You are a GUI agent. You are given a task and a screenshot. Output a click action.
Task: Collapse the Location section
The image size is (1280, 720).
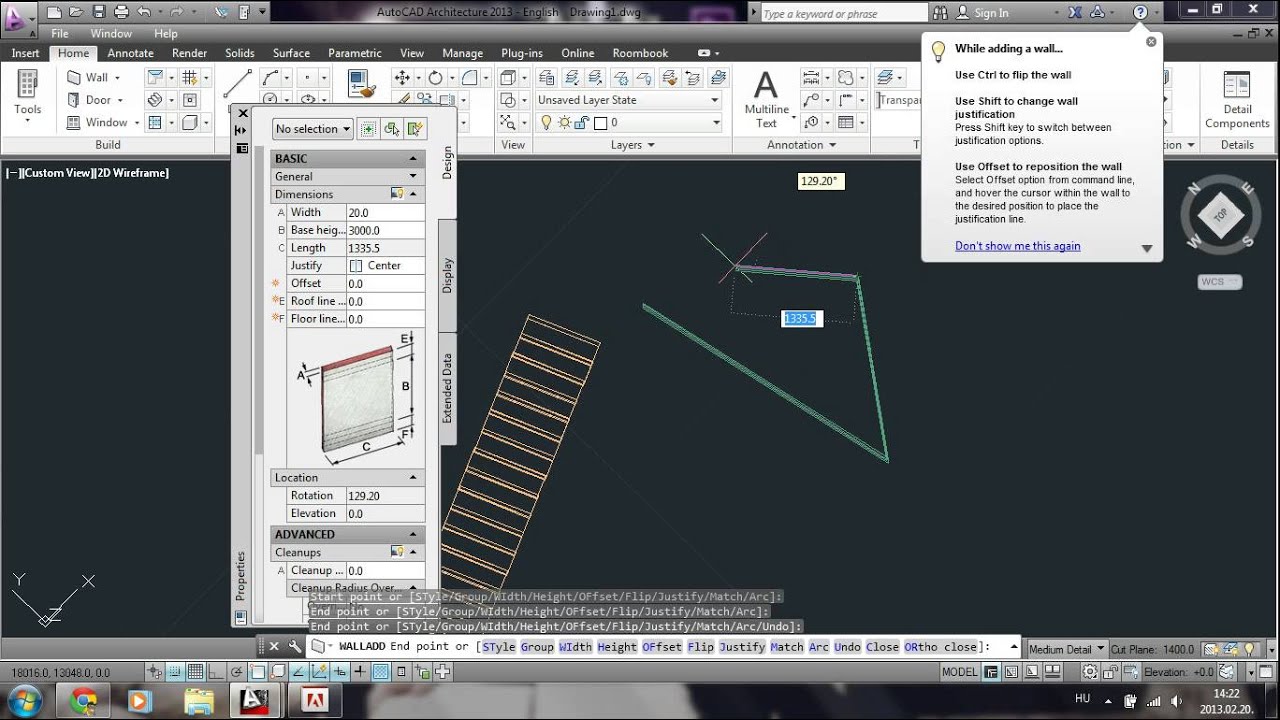(413, 477)
